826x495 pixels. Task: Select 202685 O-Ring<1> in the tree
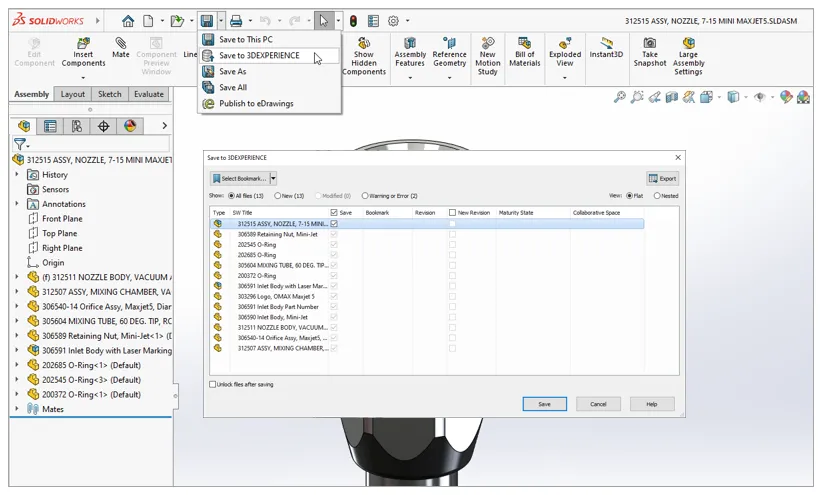click(x=84, y=365)
